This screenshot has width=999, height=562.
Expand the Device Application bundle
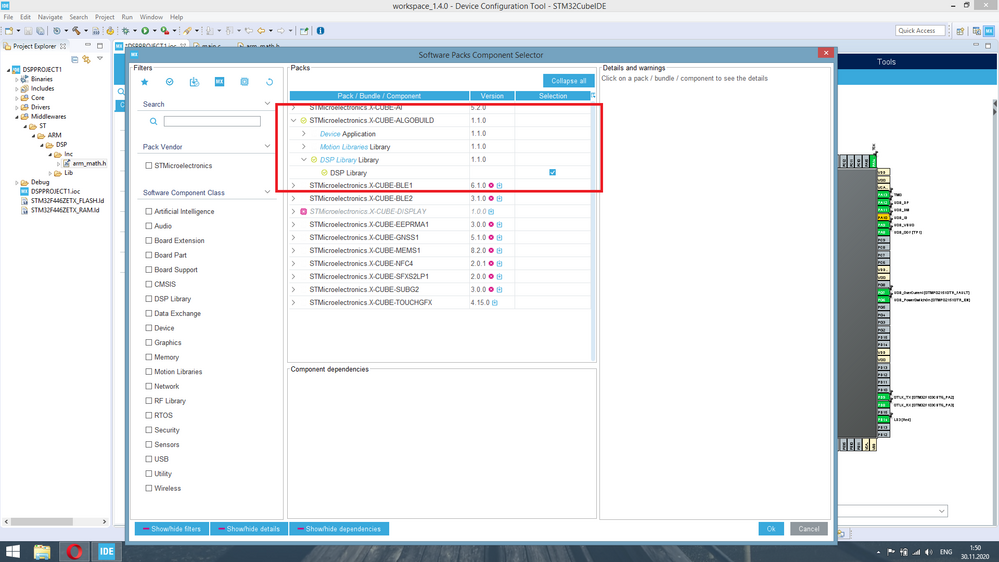[x=304, y=134]
